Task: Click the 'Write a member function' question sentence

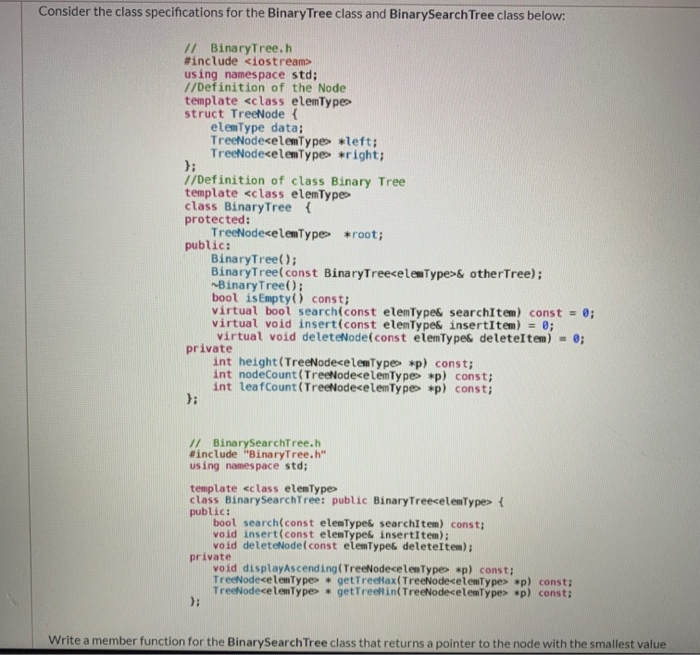Action: [x=357, y=642]
